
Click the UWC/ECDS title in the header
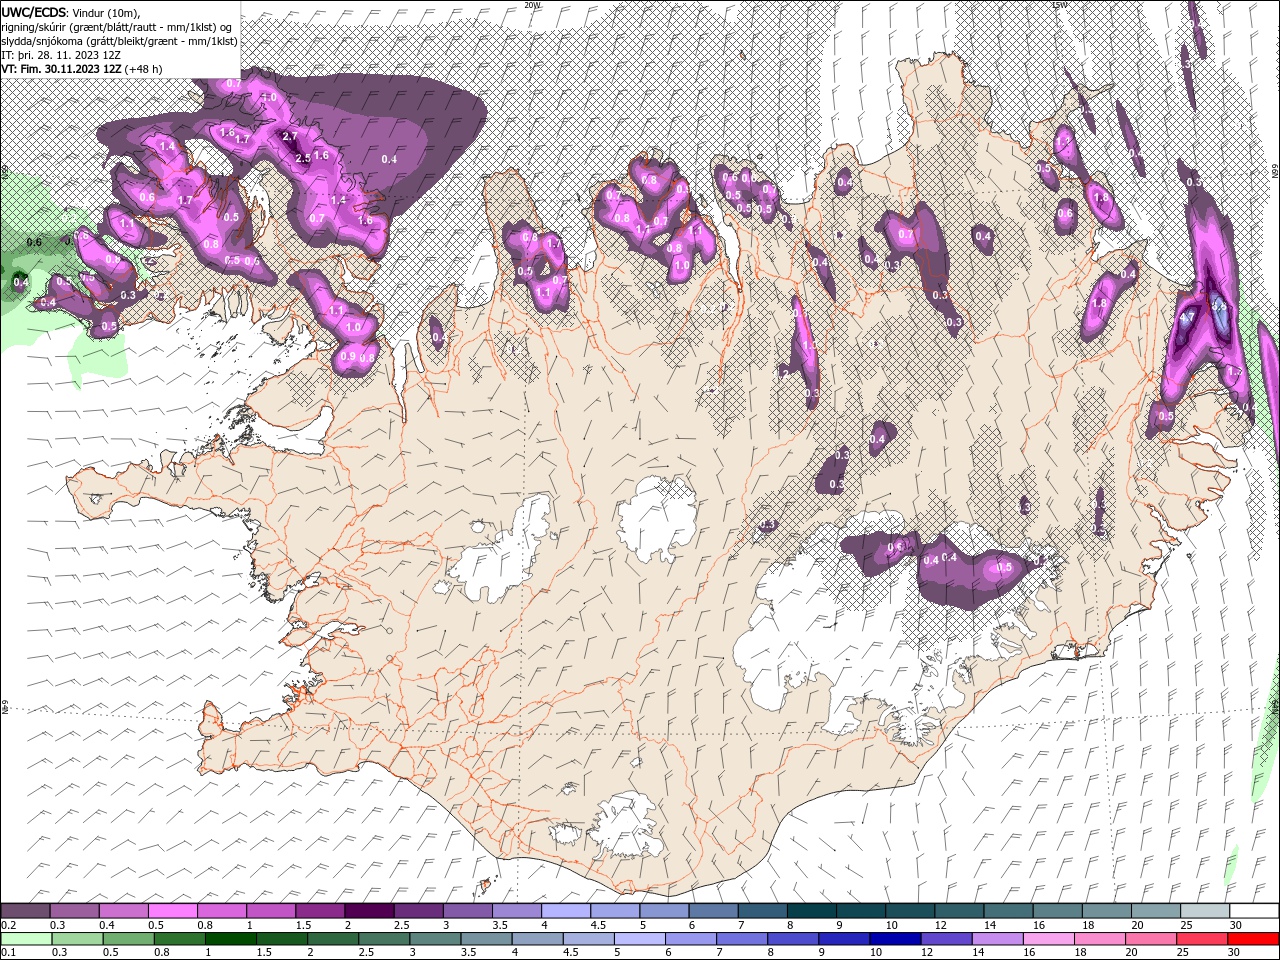click(x=34, y=11)
